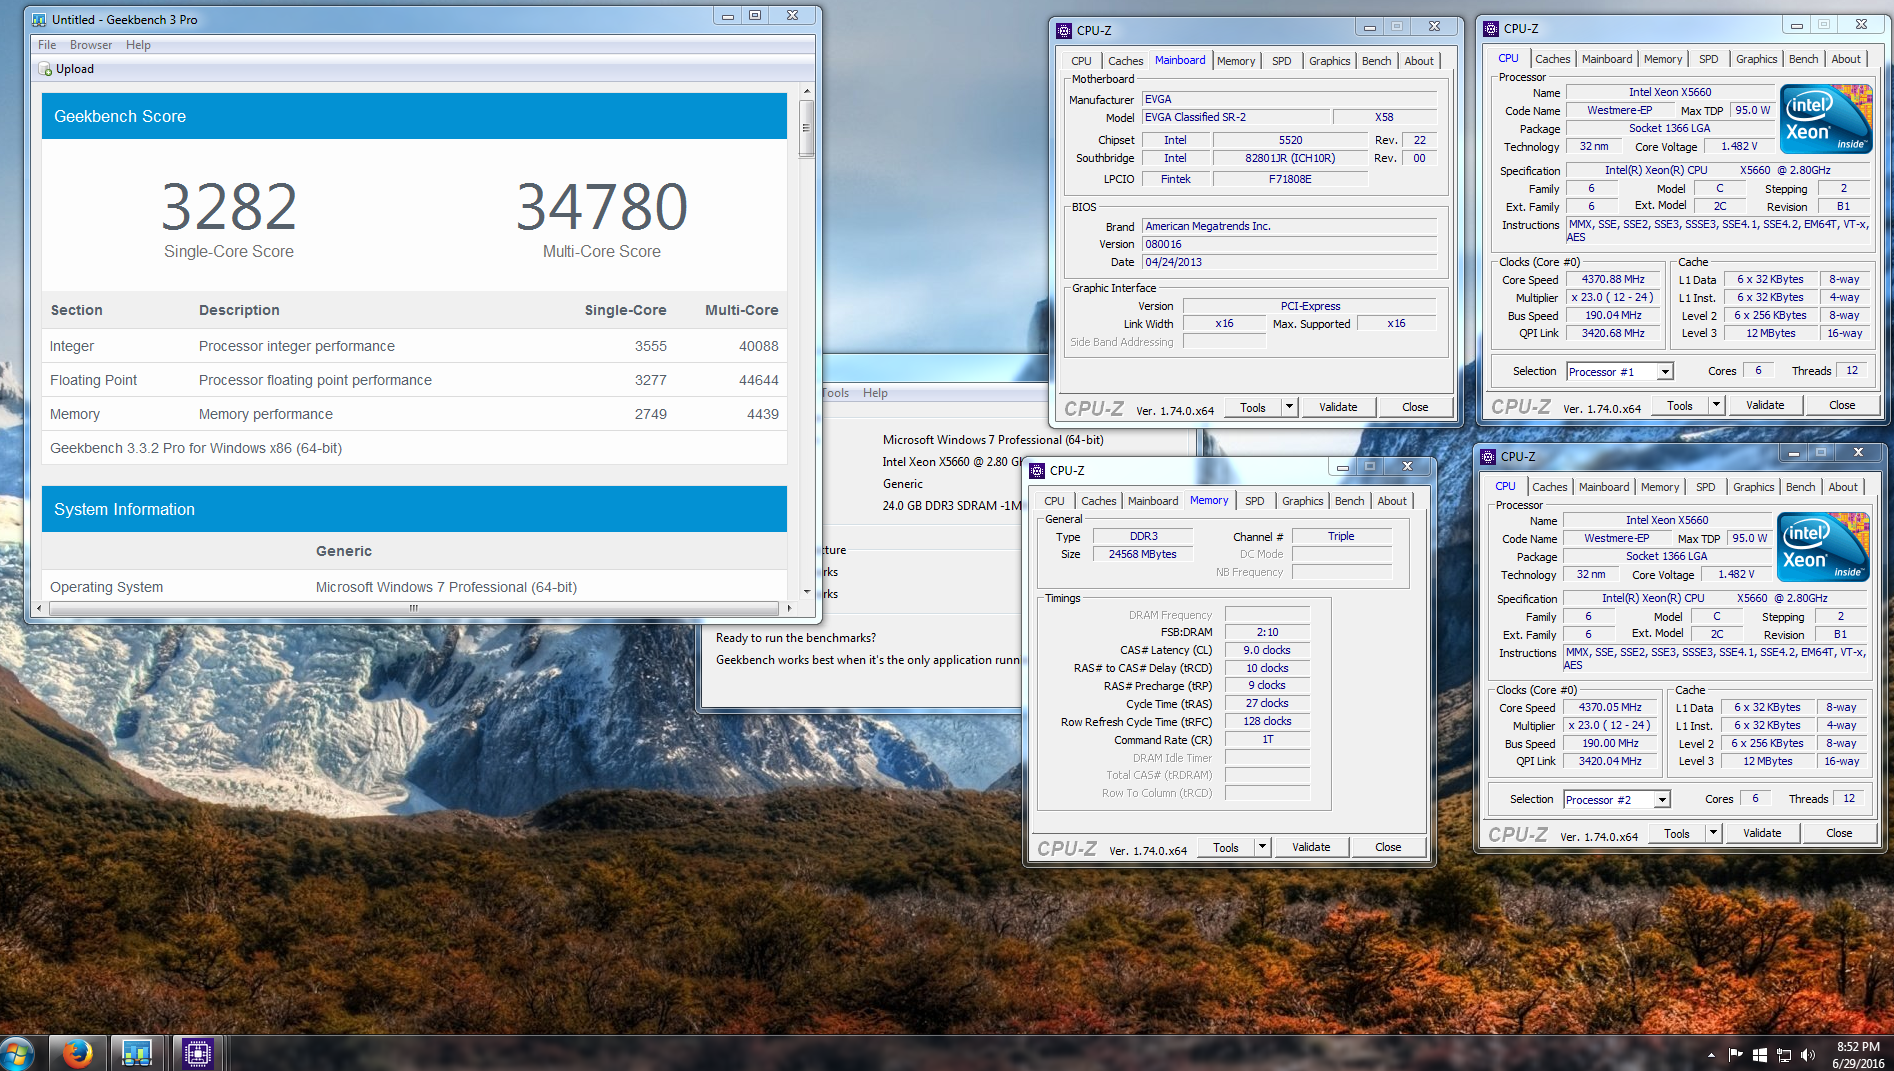This screenshot has width=1894, height=1071.
Task: Open the volume speaker tray icon
Action: pyautogui.click(x=1807, y=1055)
